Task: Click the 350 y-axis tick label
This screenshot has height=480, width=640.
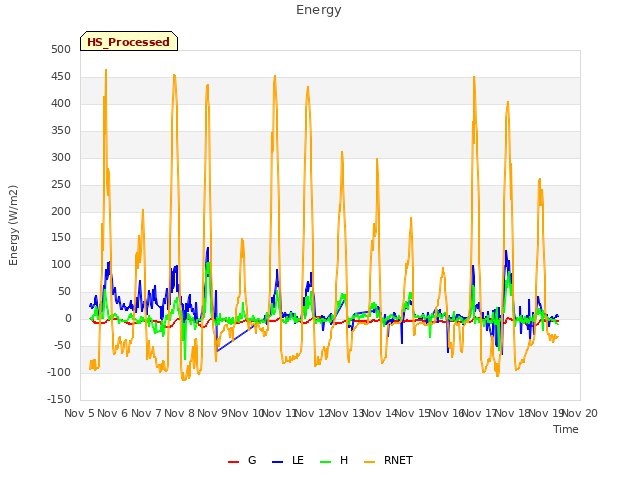Action: [61, 130]
